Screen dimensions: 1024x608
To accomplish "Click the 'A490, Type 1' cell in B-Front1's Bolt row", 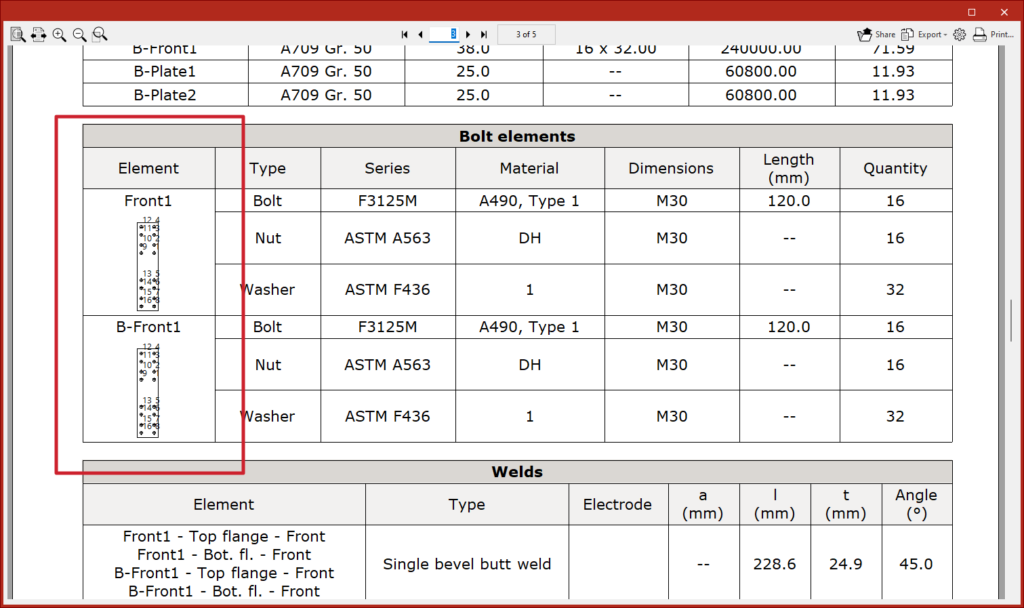I will coord(530,327).
